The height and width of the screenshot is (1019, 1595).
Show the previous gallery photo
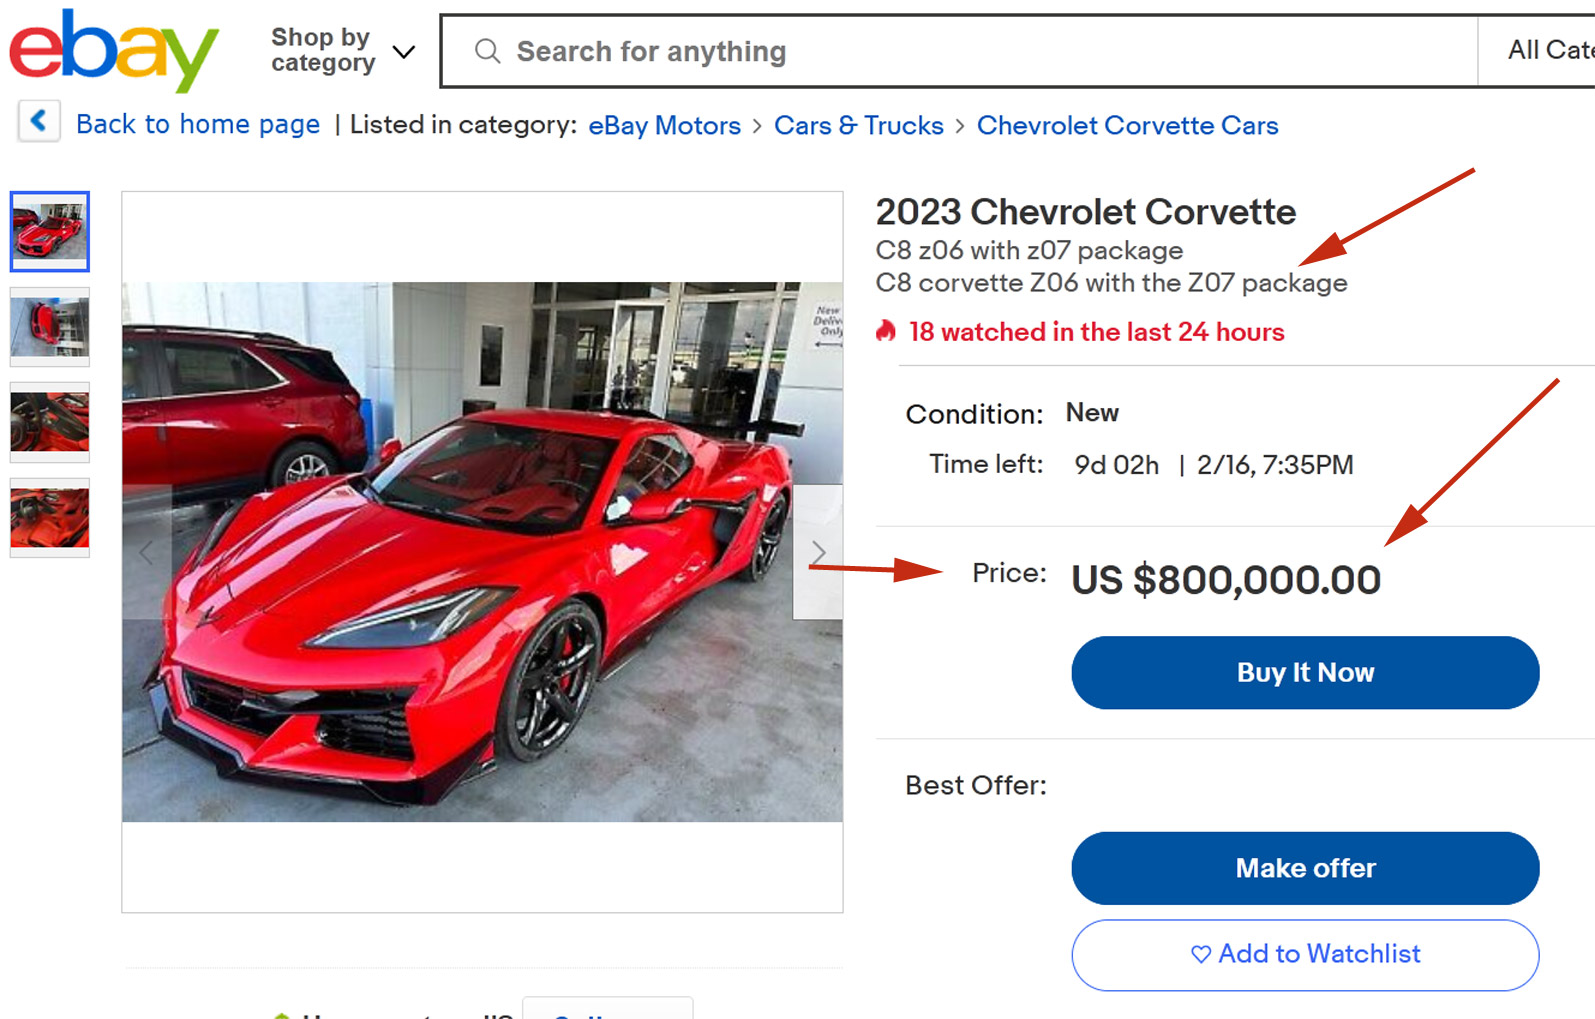tap(147, 552)
